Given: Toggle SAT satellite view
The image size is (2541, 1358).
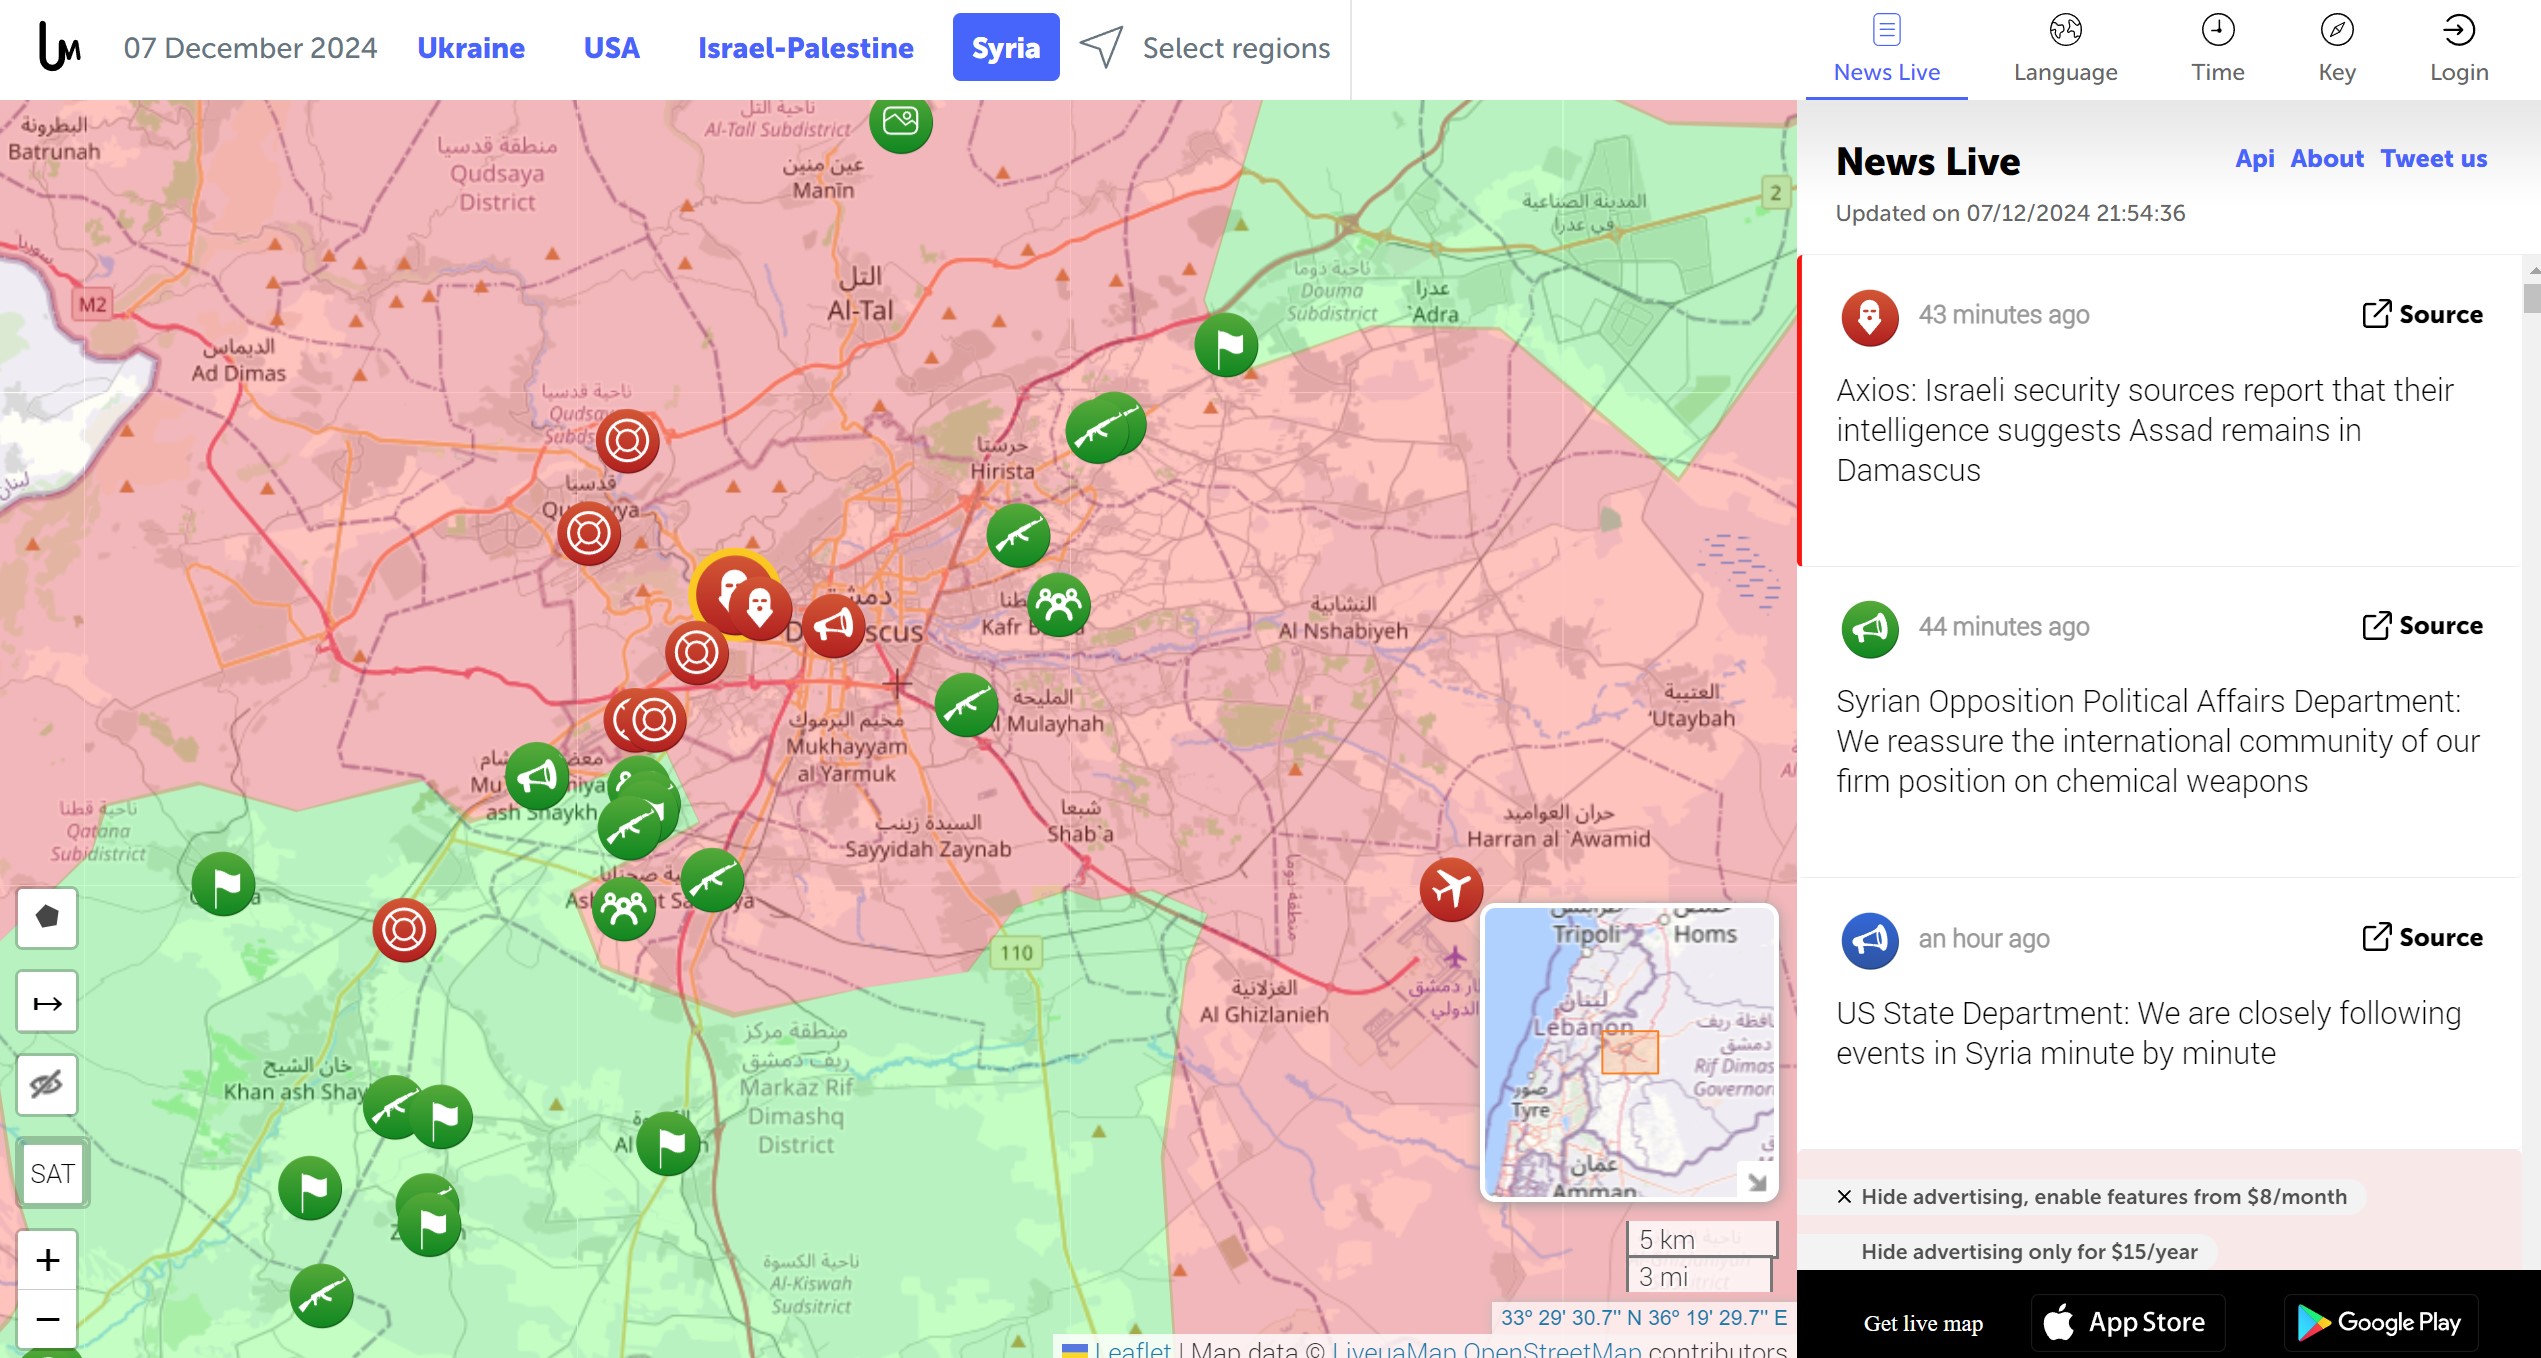Looking at the screenshot, I should pyautogui.click(x=52, y=1173).
